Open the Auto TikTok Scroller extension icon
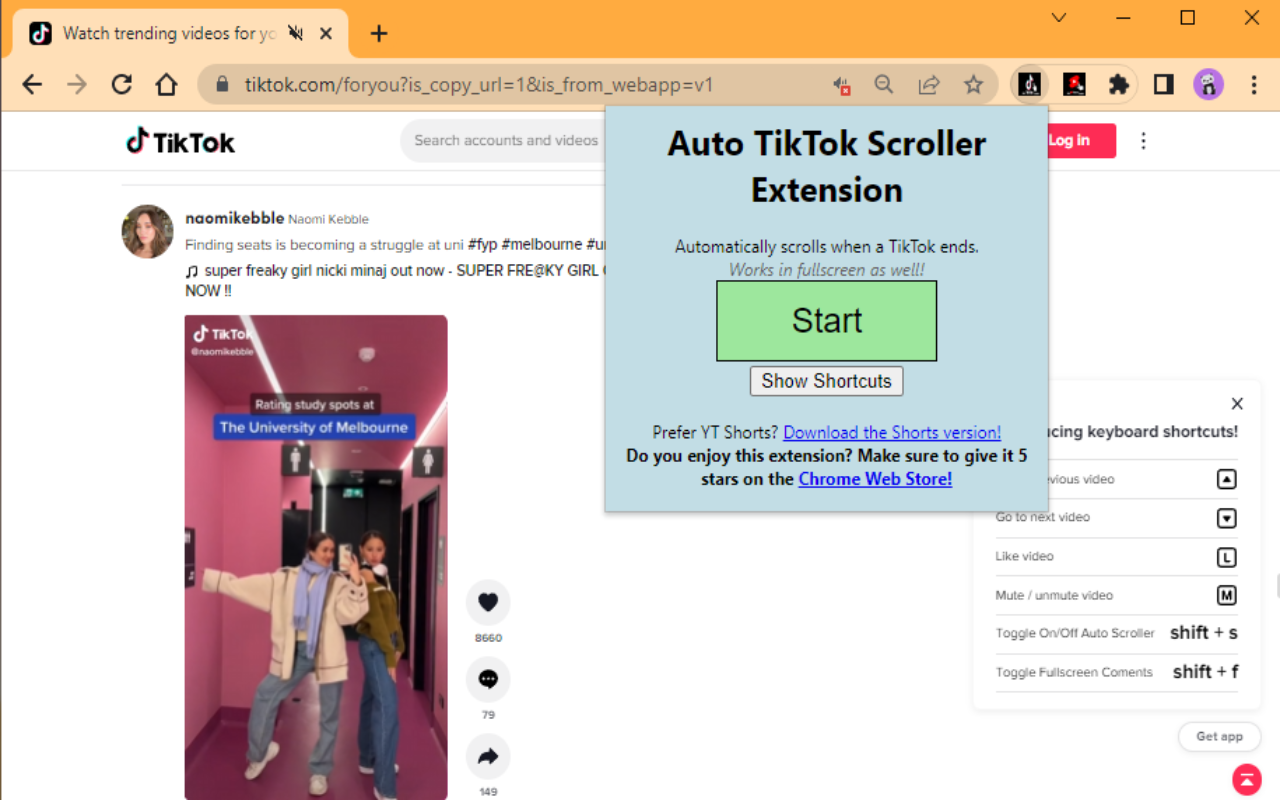 point(1030,85)
